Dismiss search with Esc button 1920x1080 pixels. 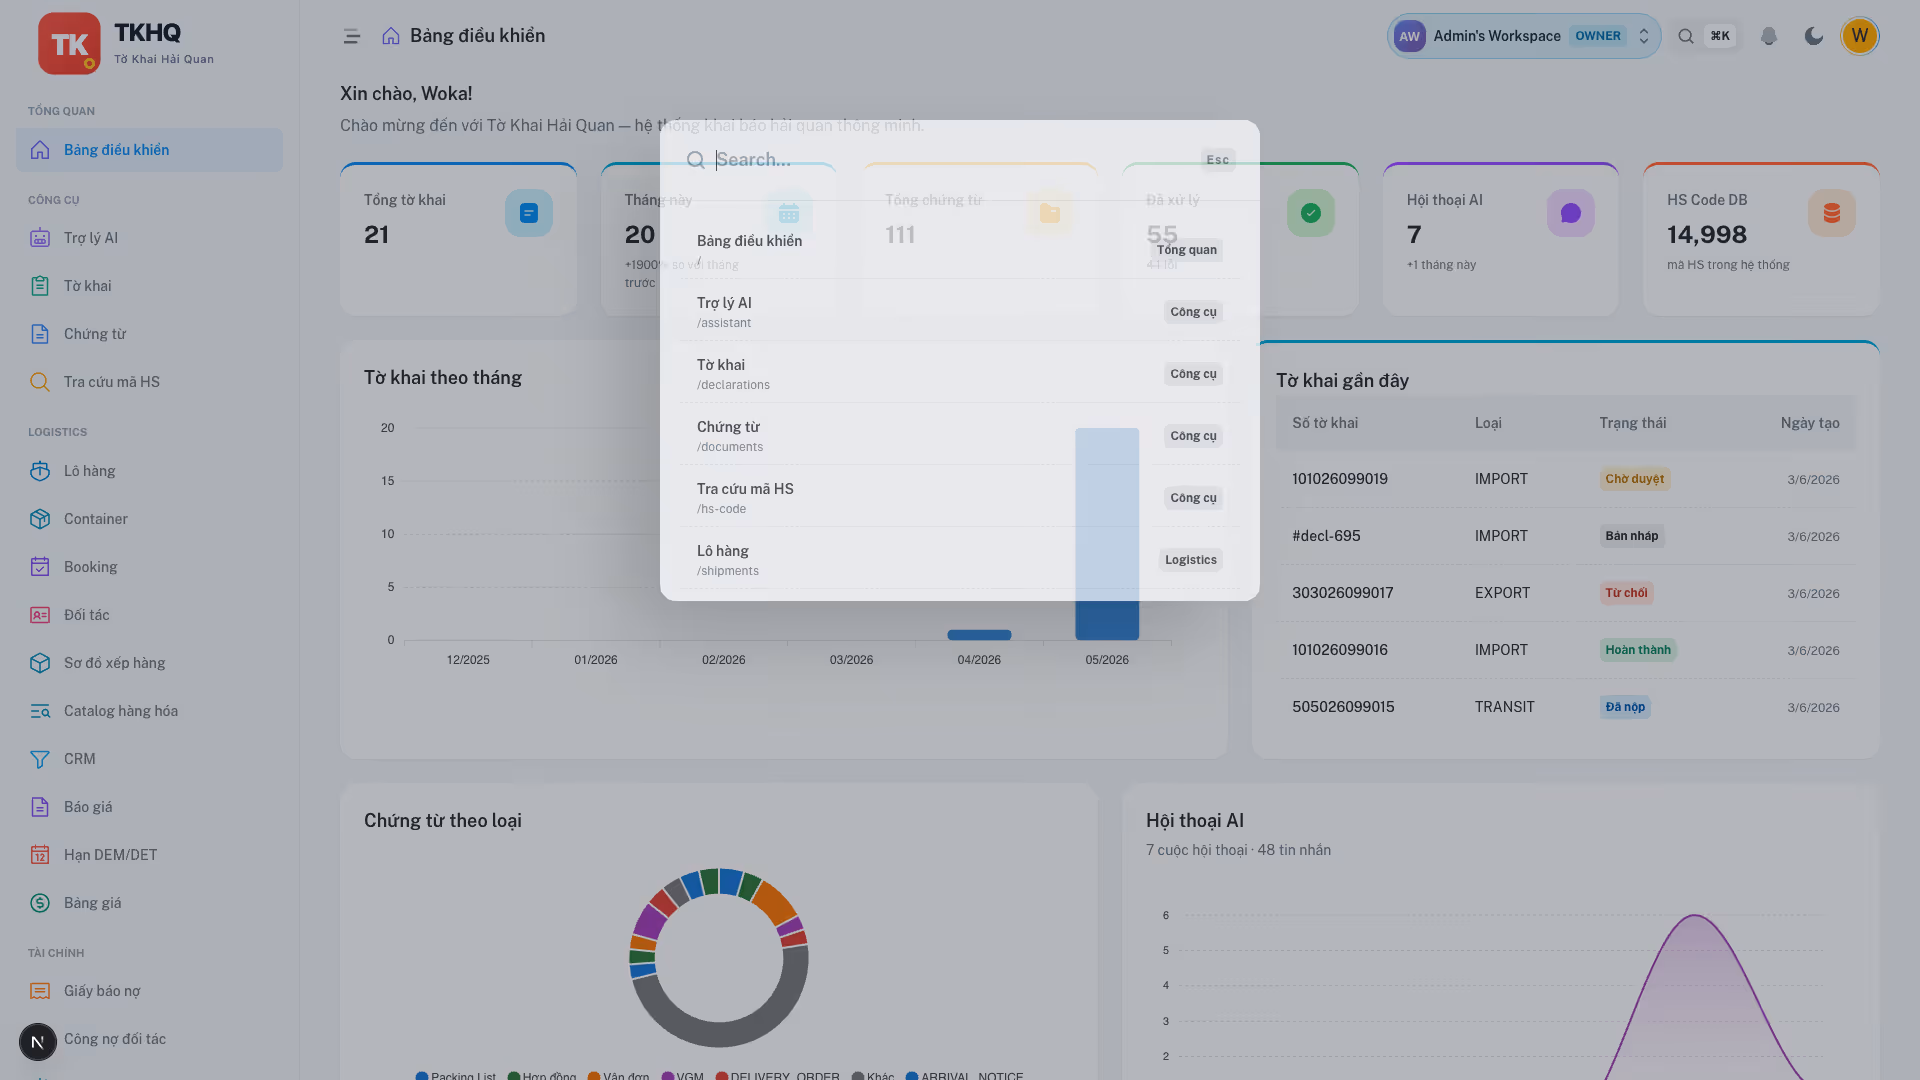tap(1217, 160)
